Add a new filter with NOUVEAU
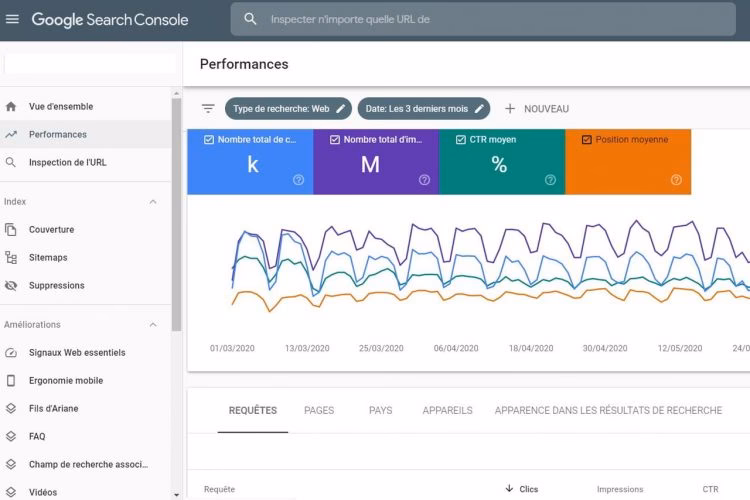750x500 pixels. [x=537, y=109]
